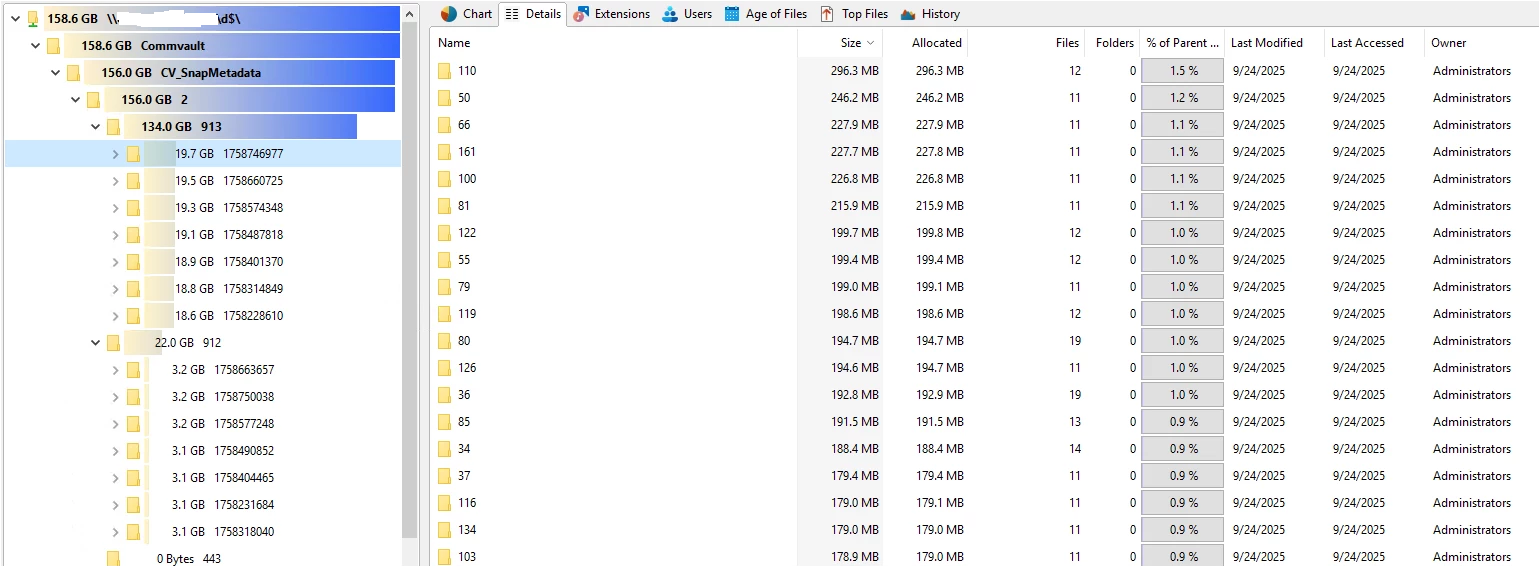Screen dimensions: 1540x567
Task: Click folder icon of 1758663657 tree node
Action: click(x=133, y=370)
